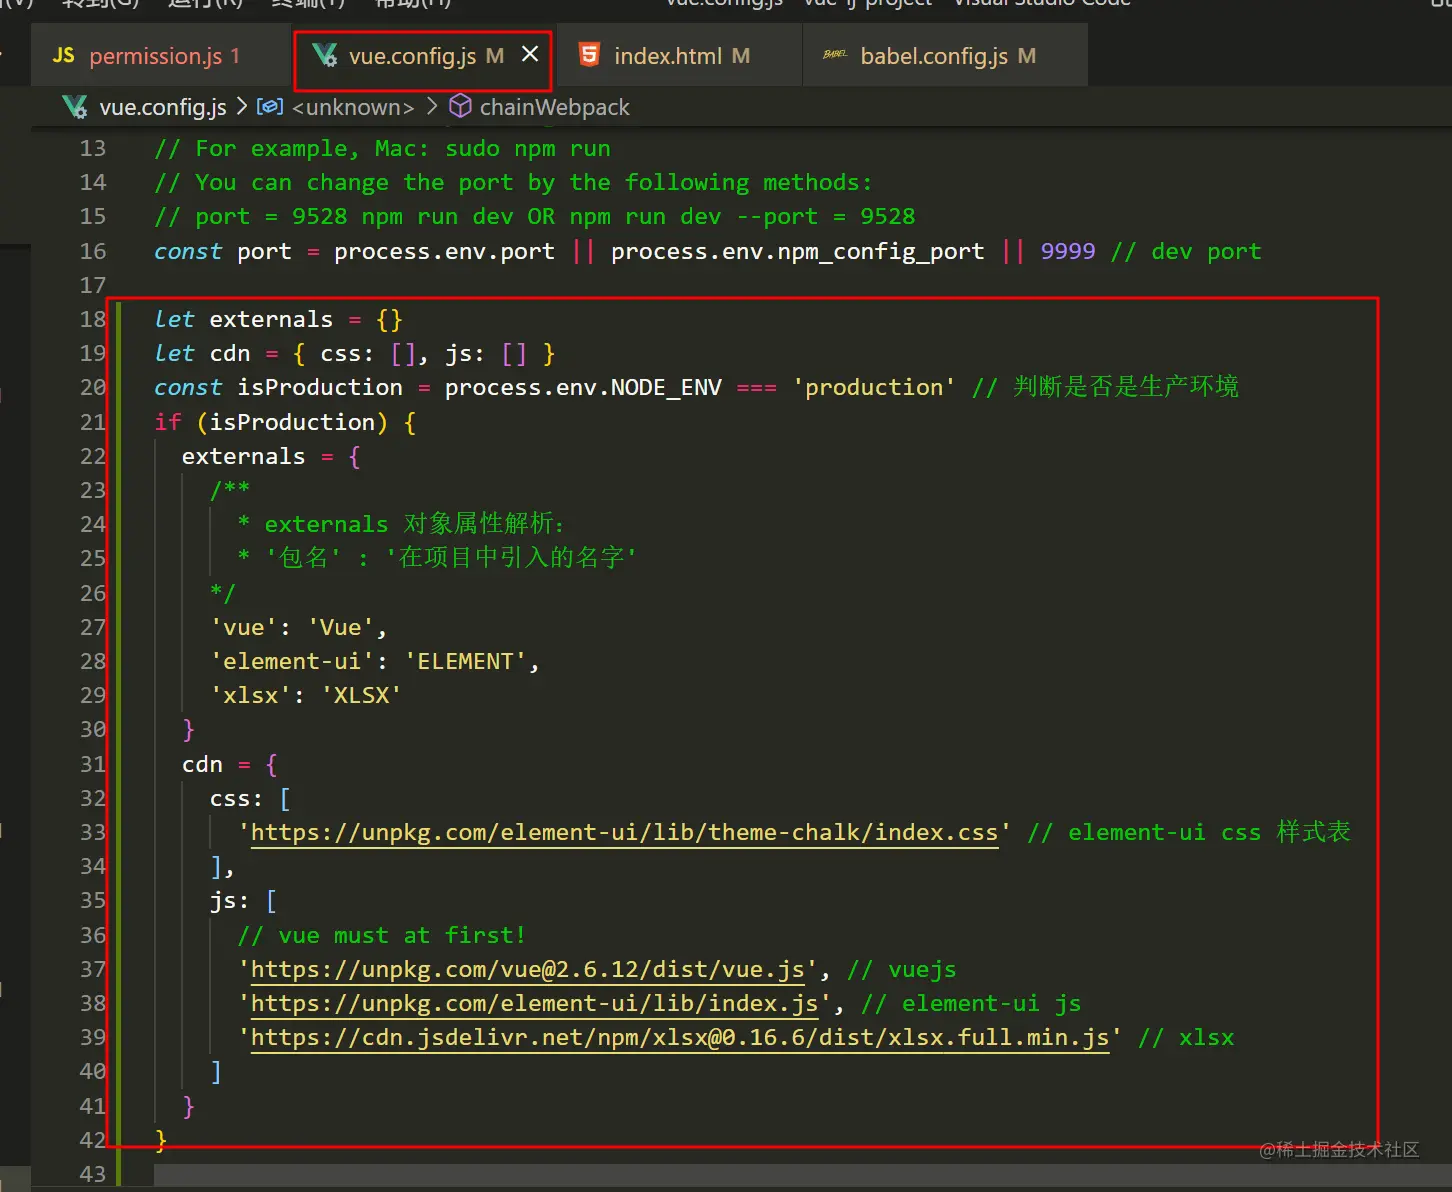Image resolution: width=1452 pixels, height=1192 pixels.
Task: Click the Vue icon in the breadcrumb bar
Action: (x=75, y=106)
